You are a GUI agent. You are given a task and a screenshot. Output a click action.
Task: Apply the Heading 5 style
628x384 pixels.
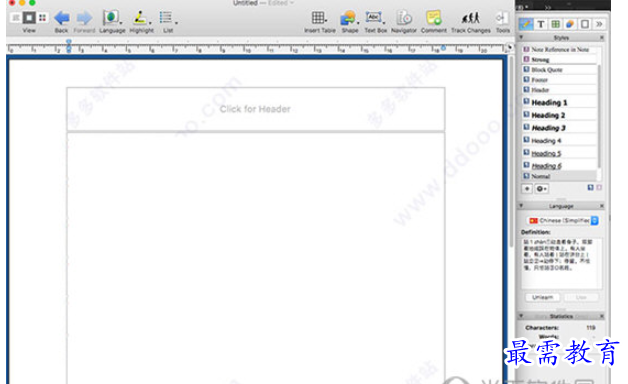tap(559, 153)
